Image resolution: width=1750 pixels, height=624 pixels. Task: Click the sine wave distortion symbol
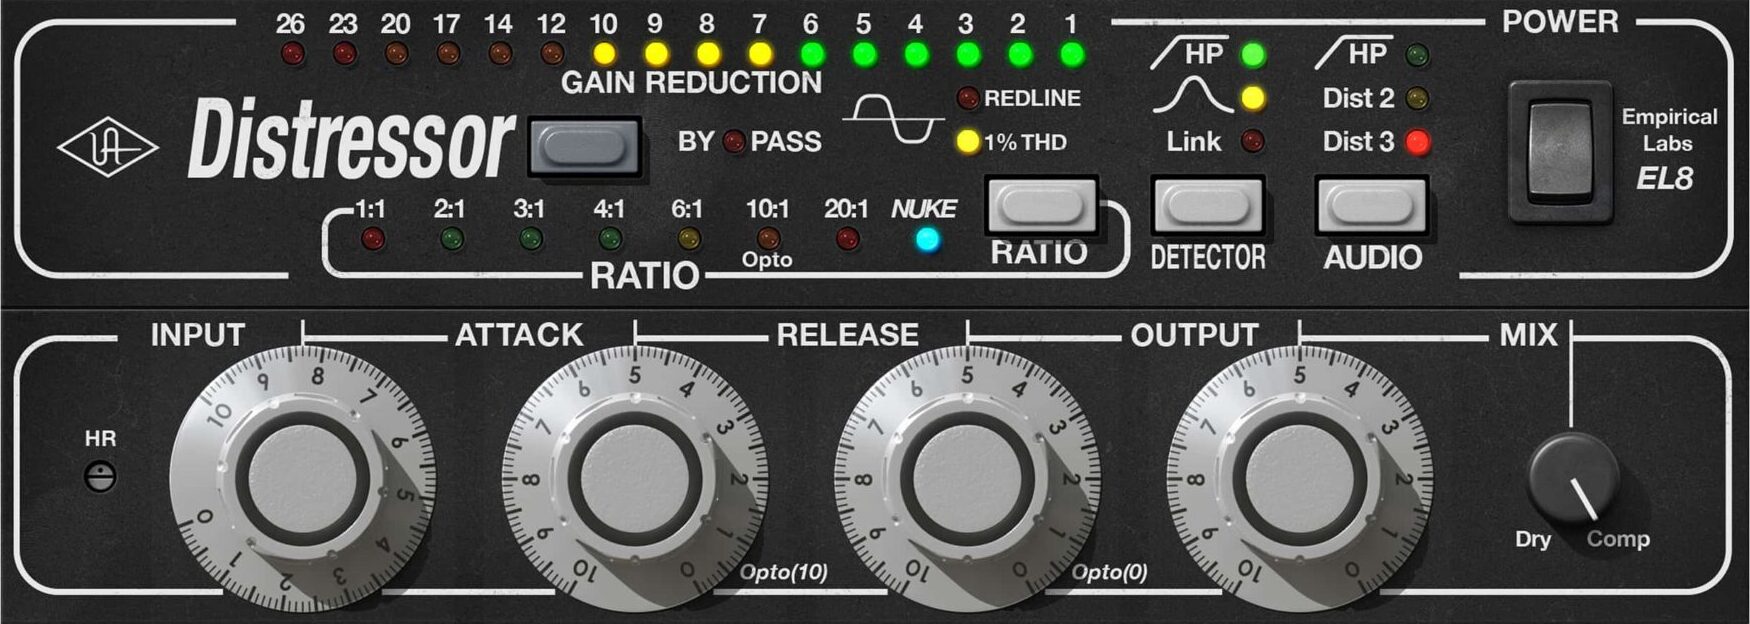[892, 120]
